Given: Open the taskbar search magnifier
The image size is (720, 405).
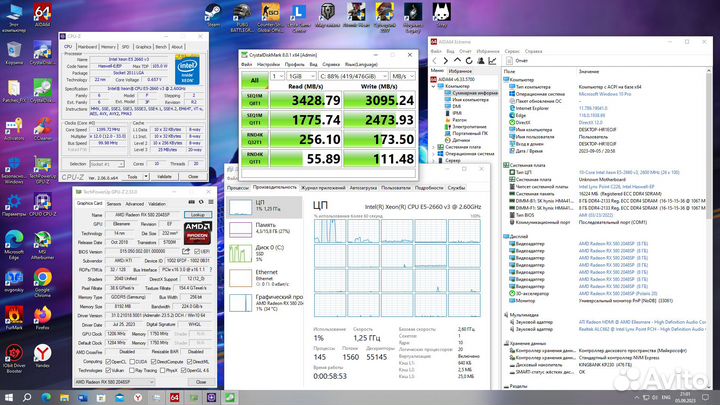Looking at the screenshot, I should point(27,397).
